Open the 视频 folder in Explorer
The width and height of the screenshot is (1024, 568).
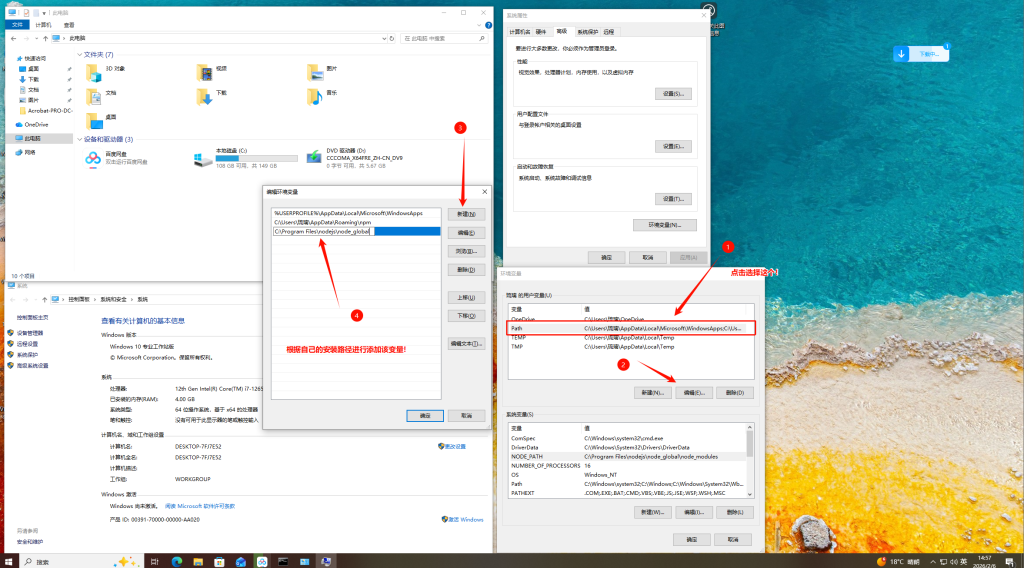pos(212,71)
